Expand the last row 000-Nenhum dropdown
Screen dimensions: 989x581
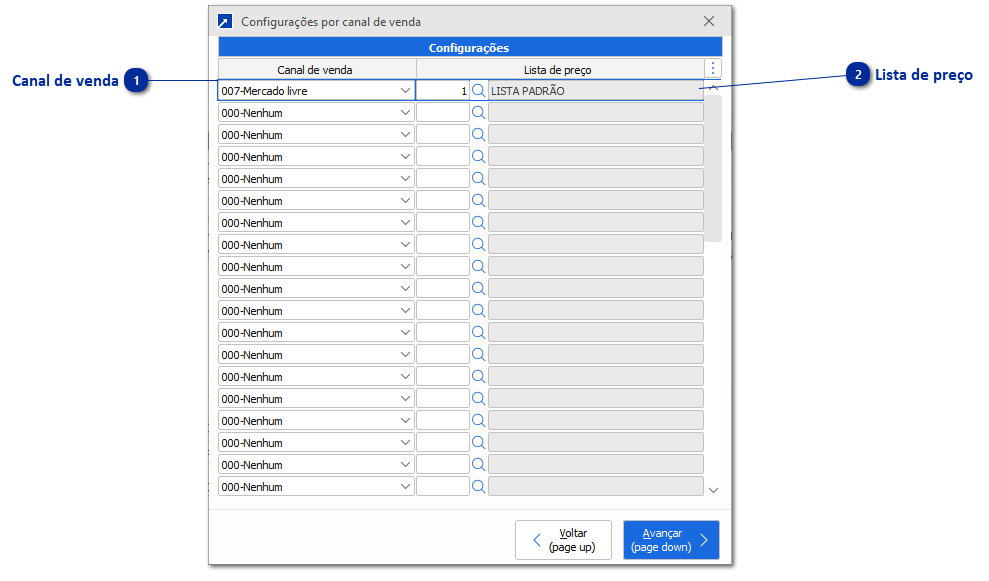(x=405, y=486)
